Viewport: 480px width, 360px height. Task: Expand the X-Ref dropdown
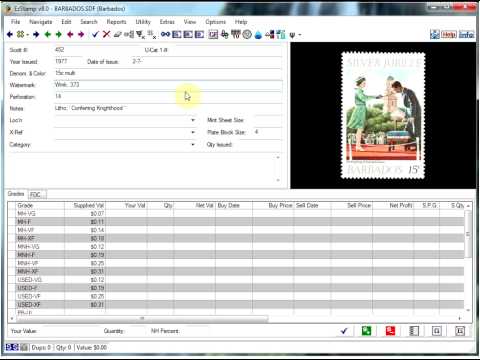tap(193, 132)
